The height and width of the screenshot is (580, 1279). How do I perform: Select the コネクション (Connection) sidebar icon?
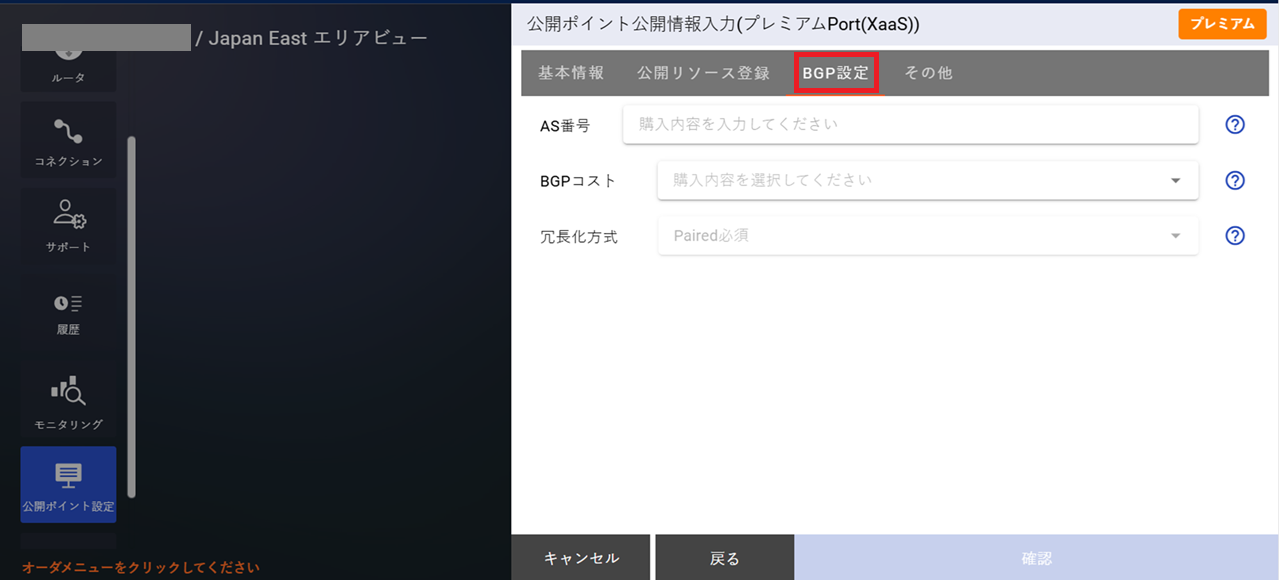tap(67, 139)
